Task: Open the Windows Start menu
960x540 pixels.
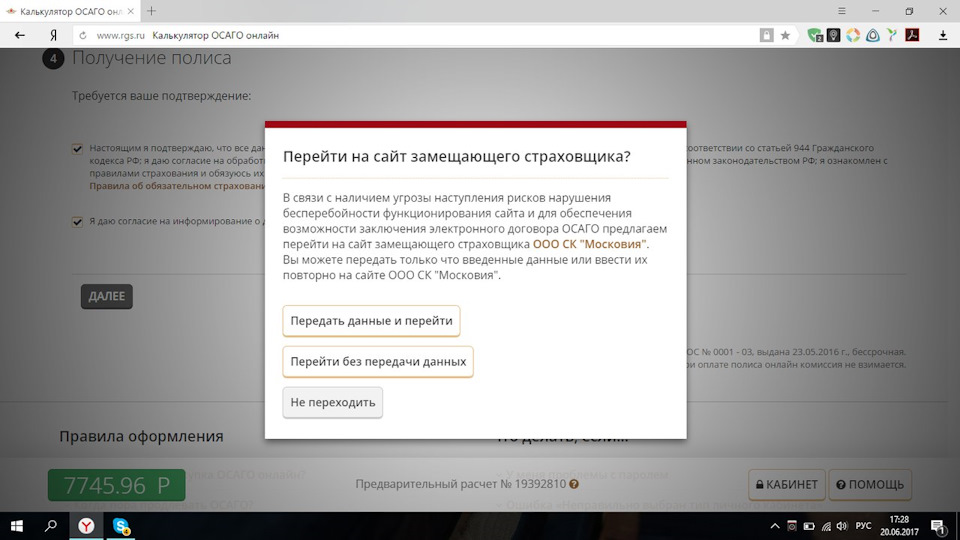Action: click(17, 526)
